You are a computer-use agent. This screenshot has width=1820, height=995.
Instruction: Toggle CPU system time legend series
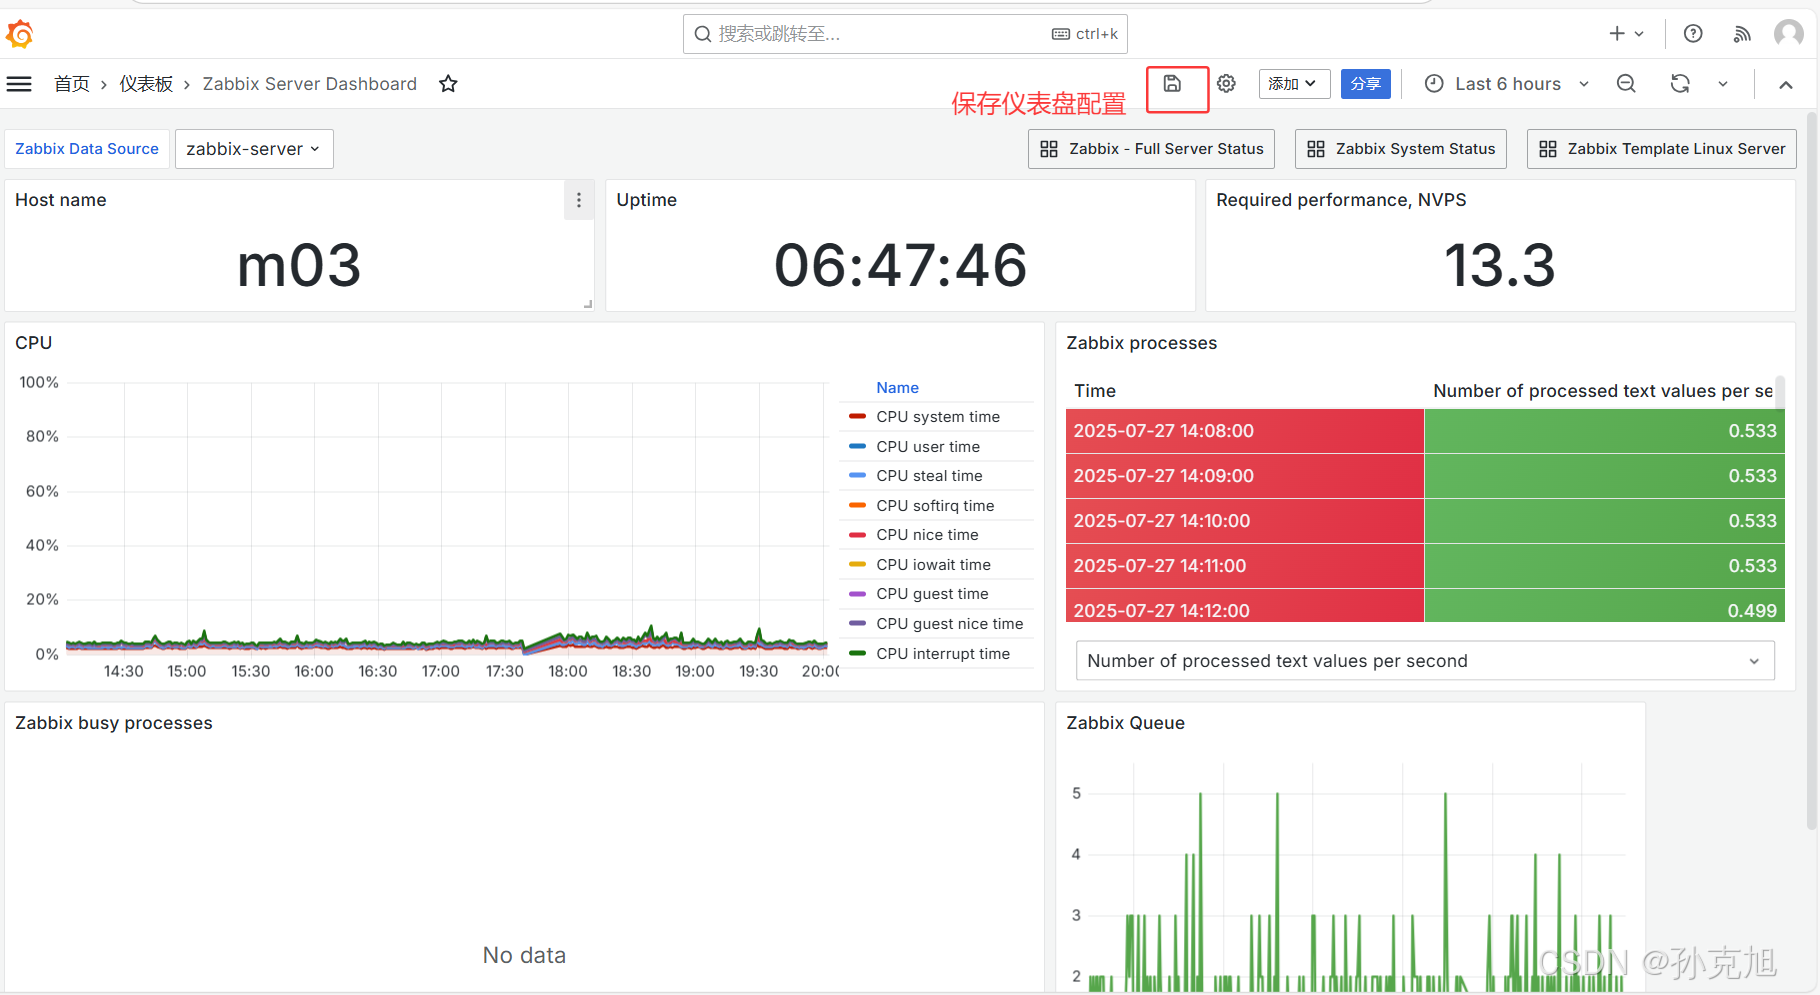[x=938, y=417]
